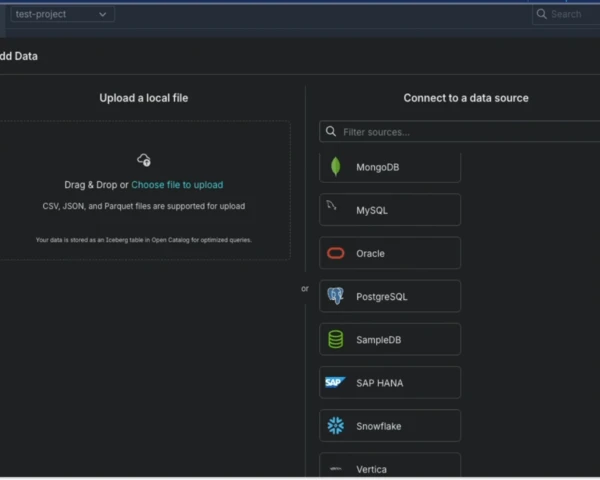Viewport: 600px width, 480px height.
Task: Click the Iceberg table storage note
Action: point(144,240)
